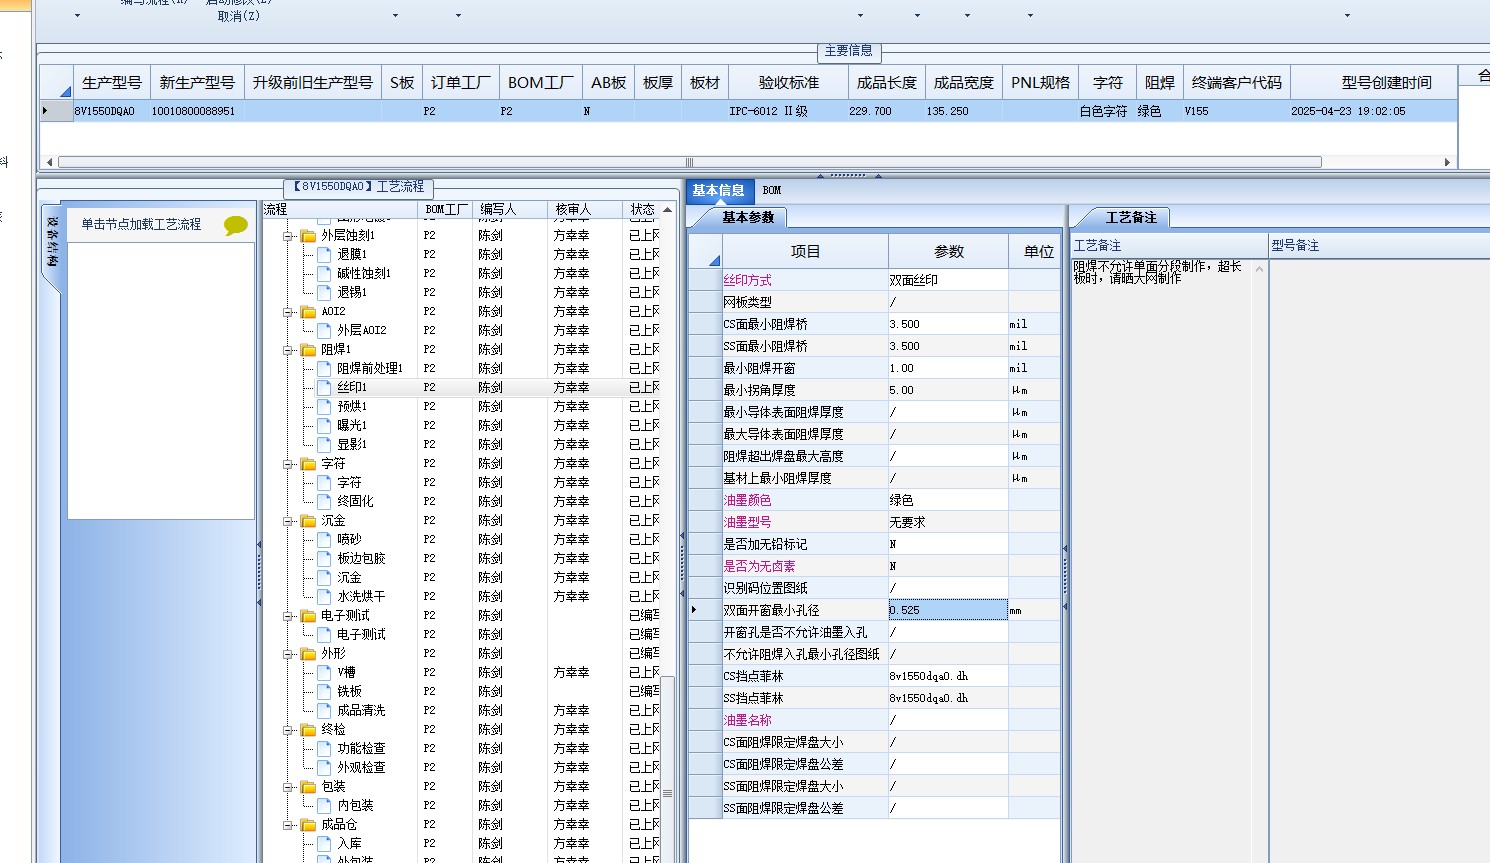Click the 终端客户代码 column header
Screen dimensions: 1490x863
1237,83
